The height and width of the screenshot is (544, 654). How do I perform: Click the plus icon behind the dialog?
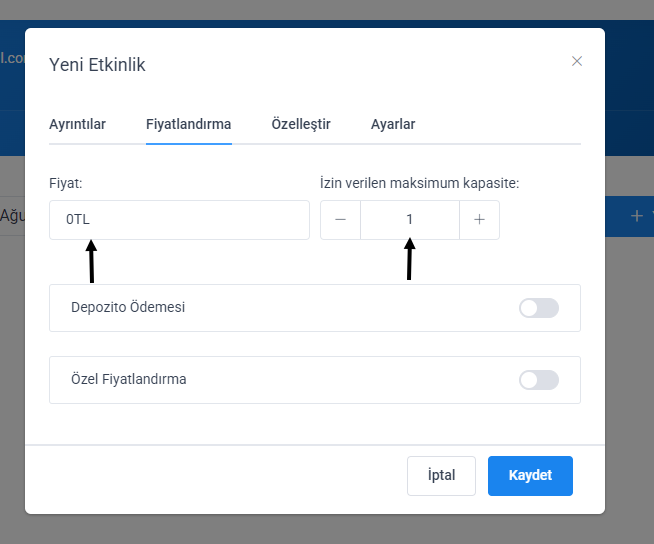[636, 215]
